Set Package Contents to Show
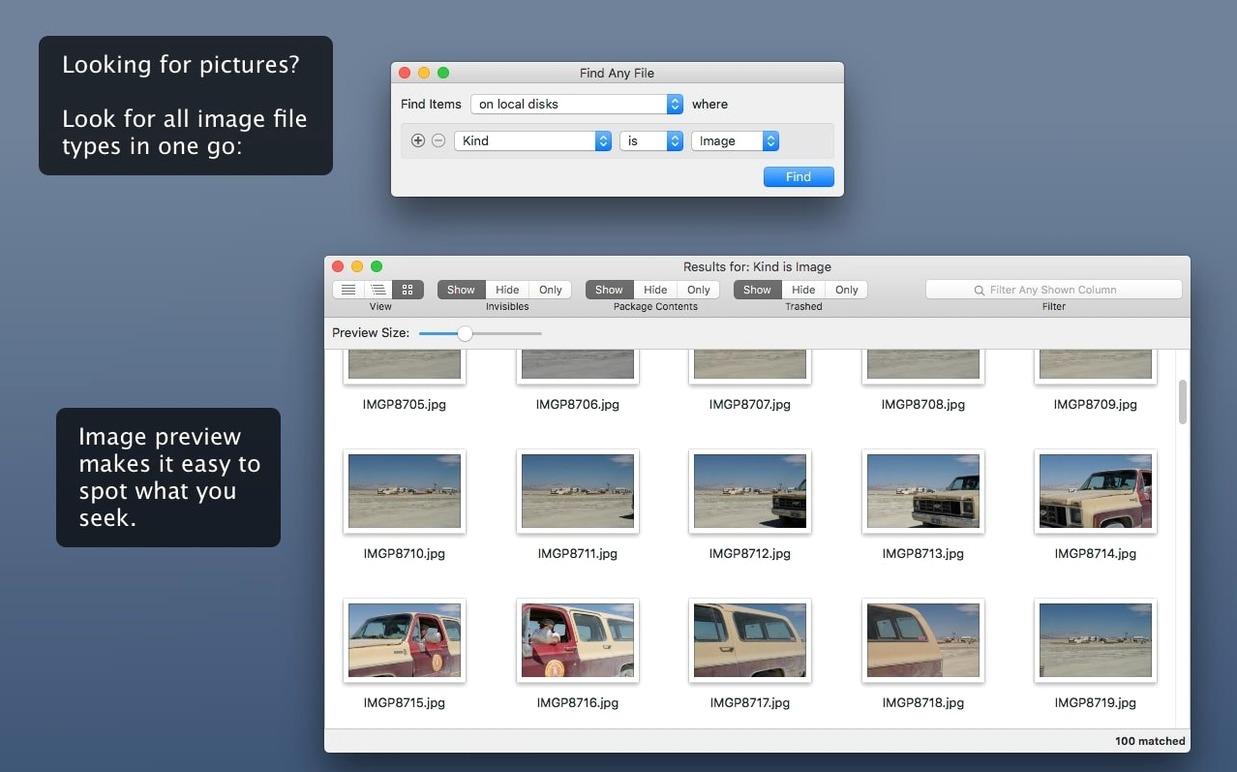The width and height of the screenshot is (1237, 772). (x=609, y=290)
